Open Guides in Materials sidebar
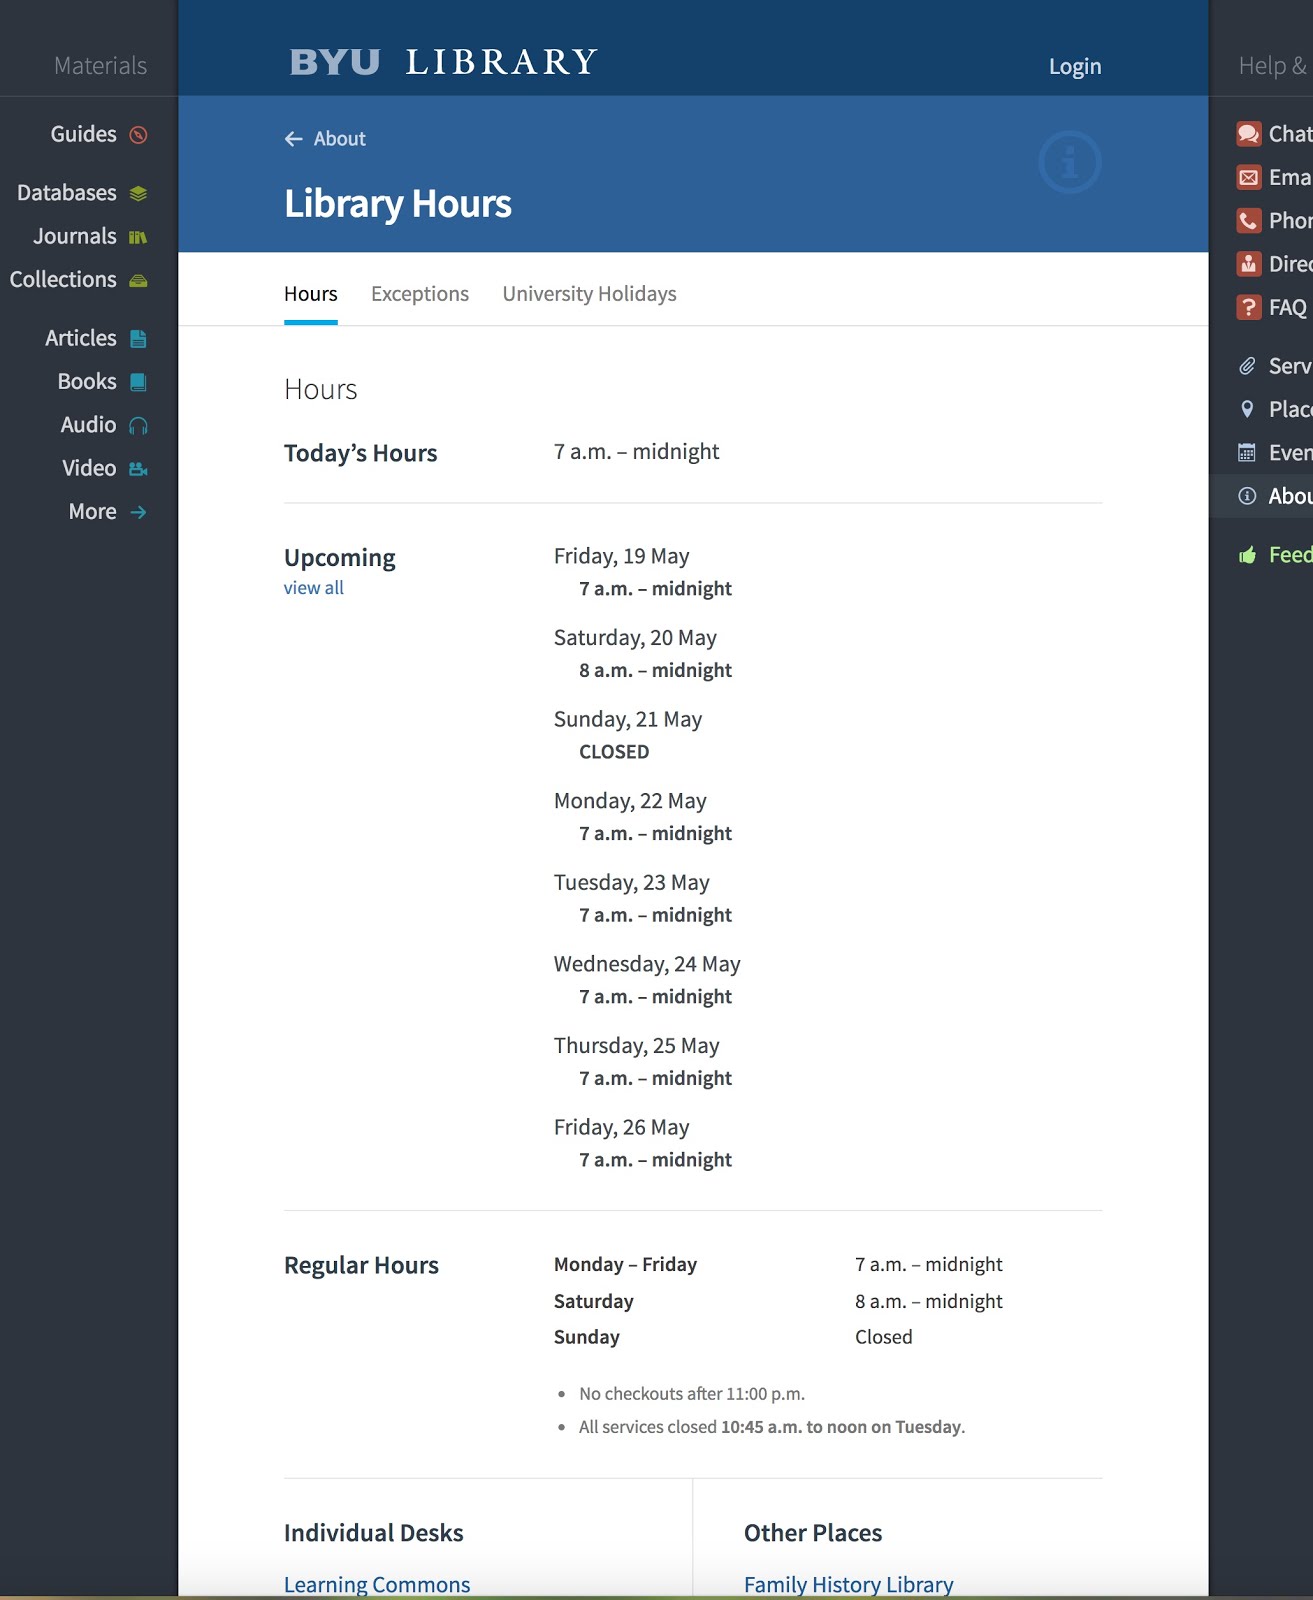1313x1600 pixels. [84, 134]
